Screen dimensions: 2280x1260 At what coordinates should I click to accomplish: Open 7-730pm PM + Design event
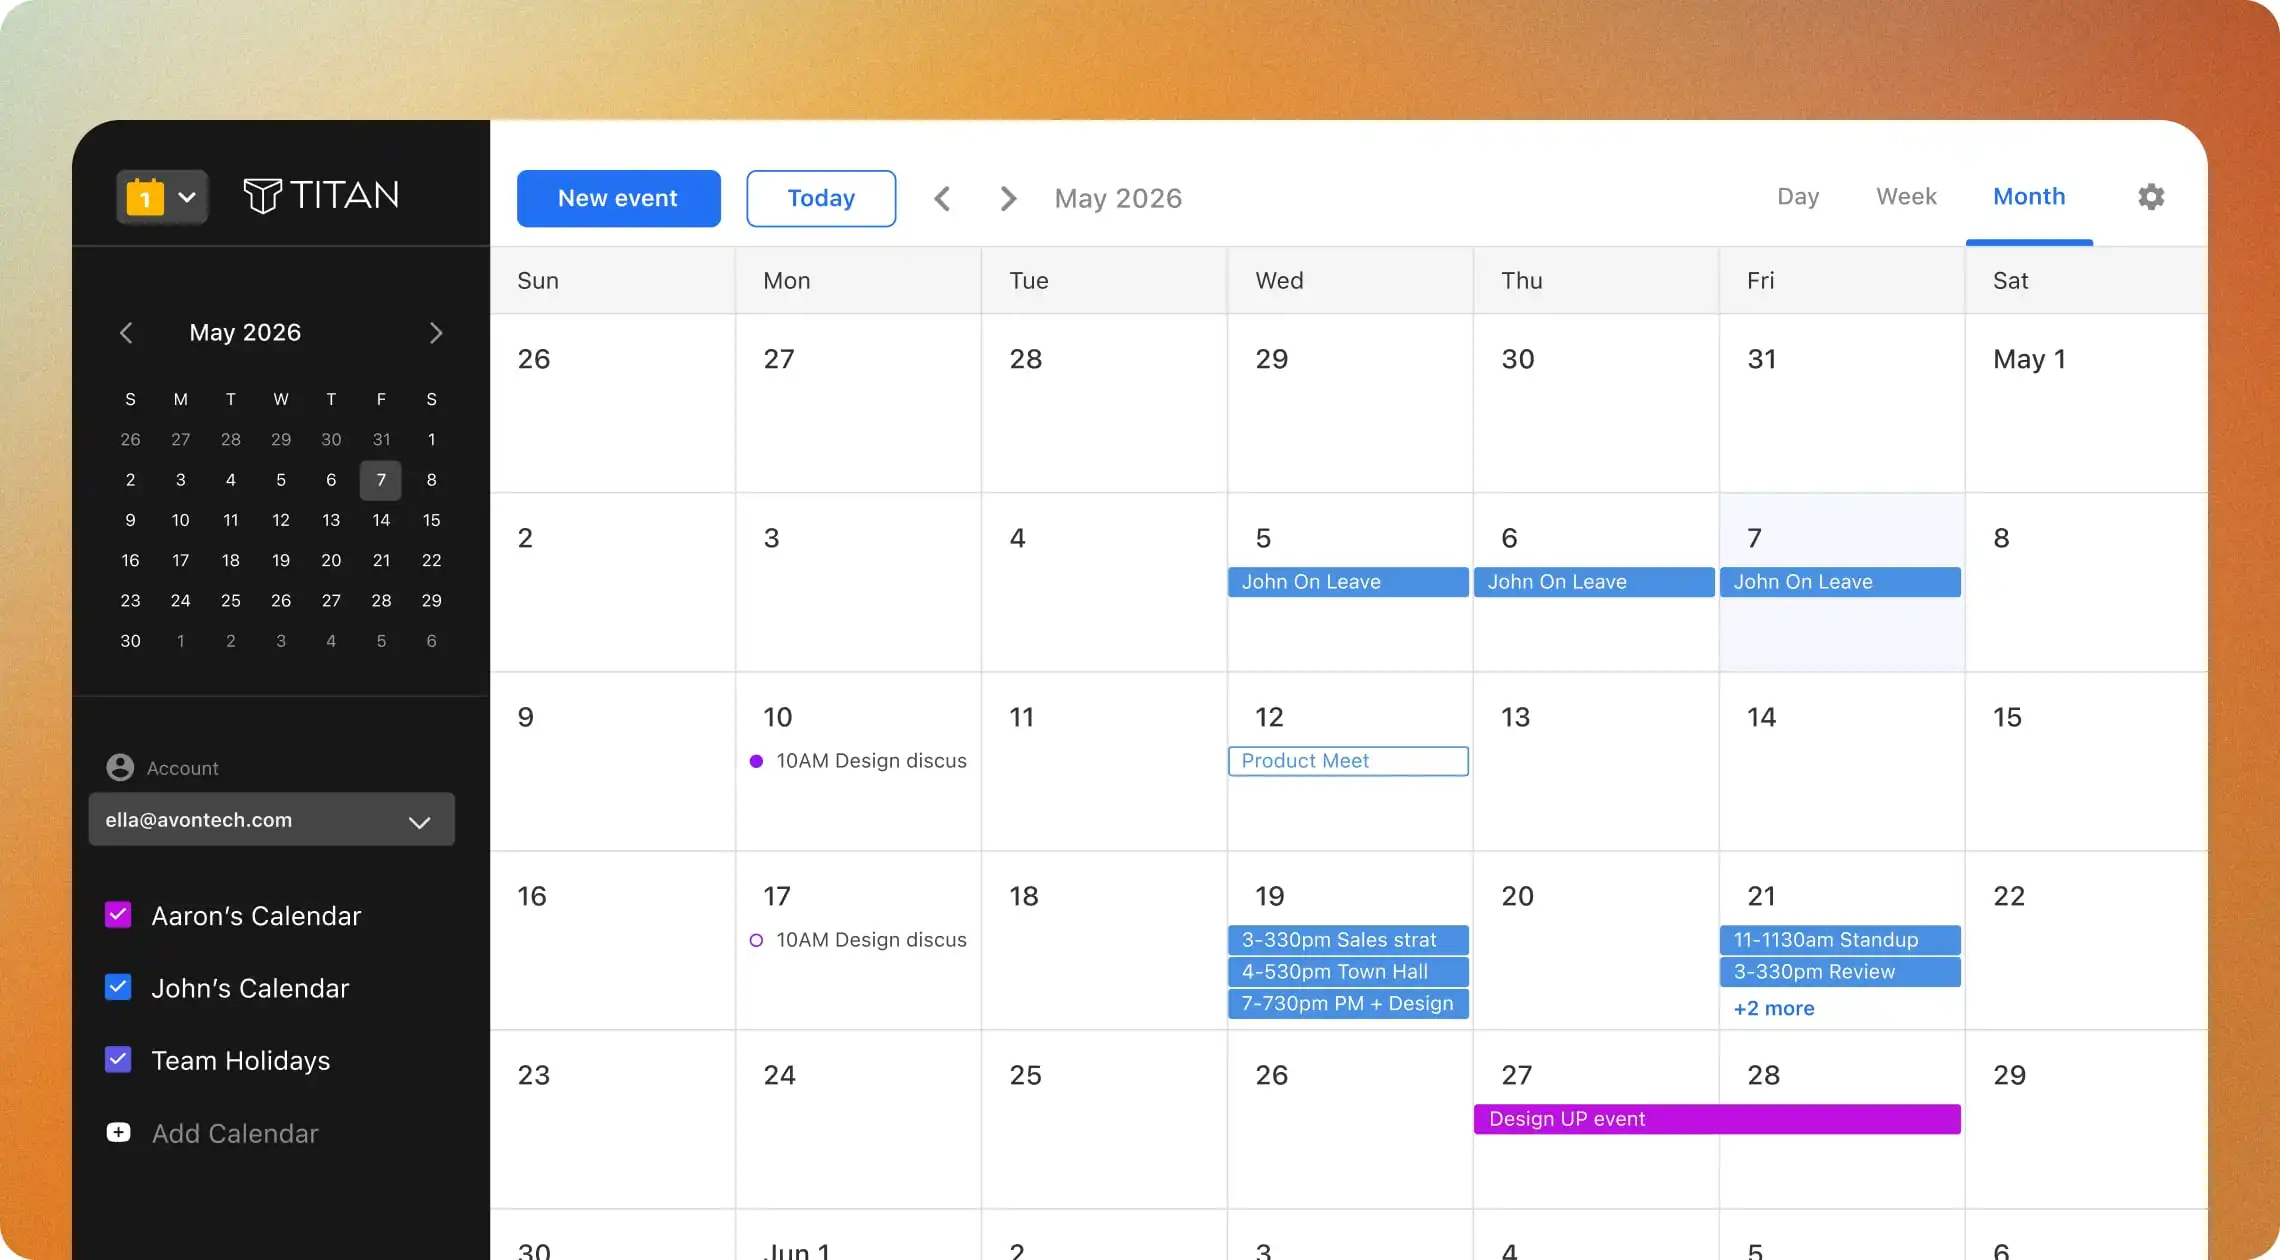1348,1004
